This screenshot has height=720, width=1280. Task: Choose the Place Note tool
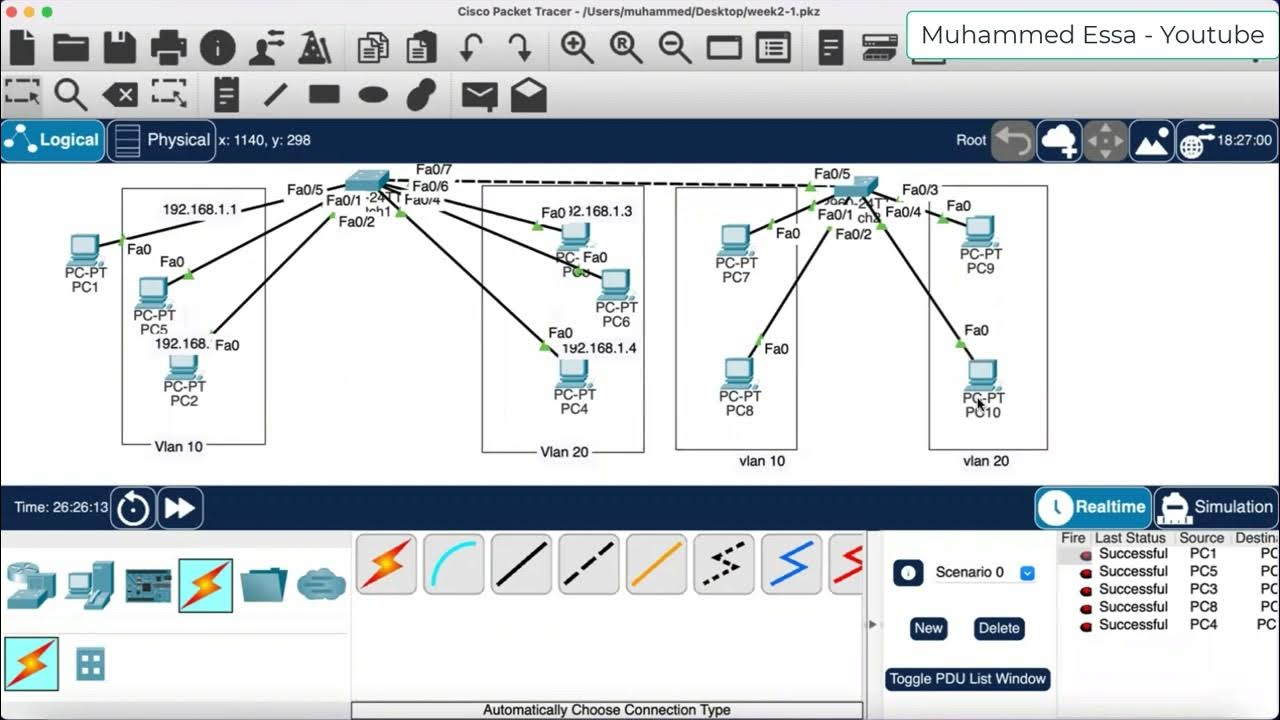click(227, 95)
